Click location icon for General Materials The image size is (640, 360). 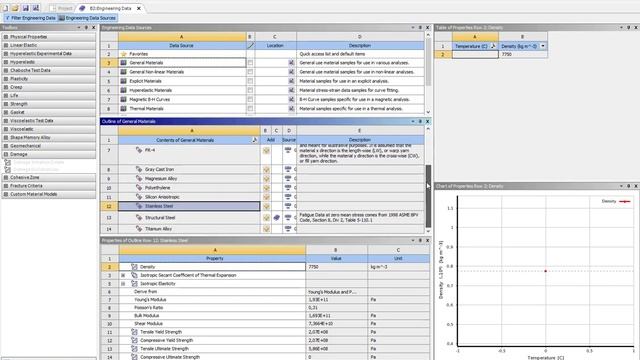[291, 63]
